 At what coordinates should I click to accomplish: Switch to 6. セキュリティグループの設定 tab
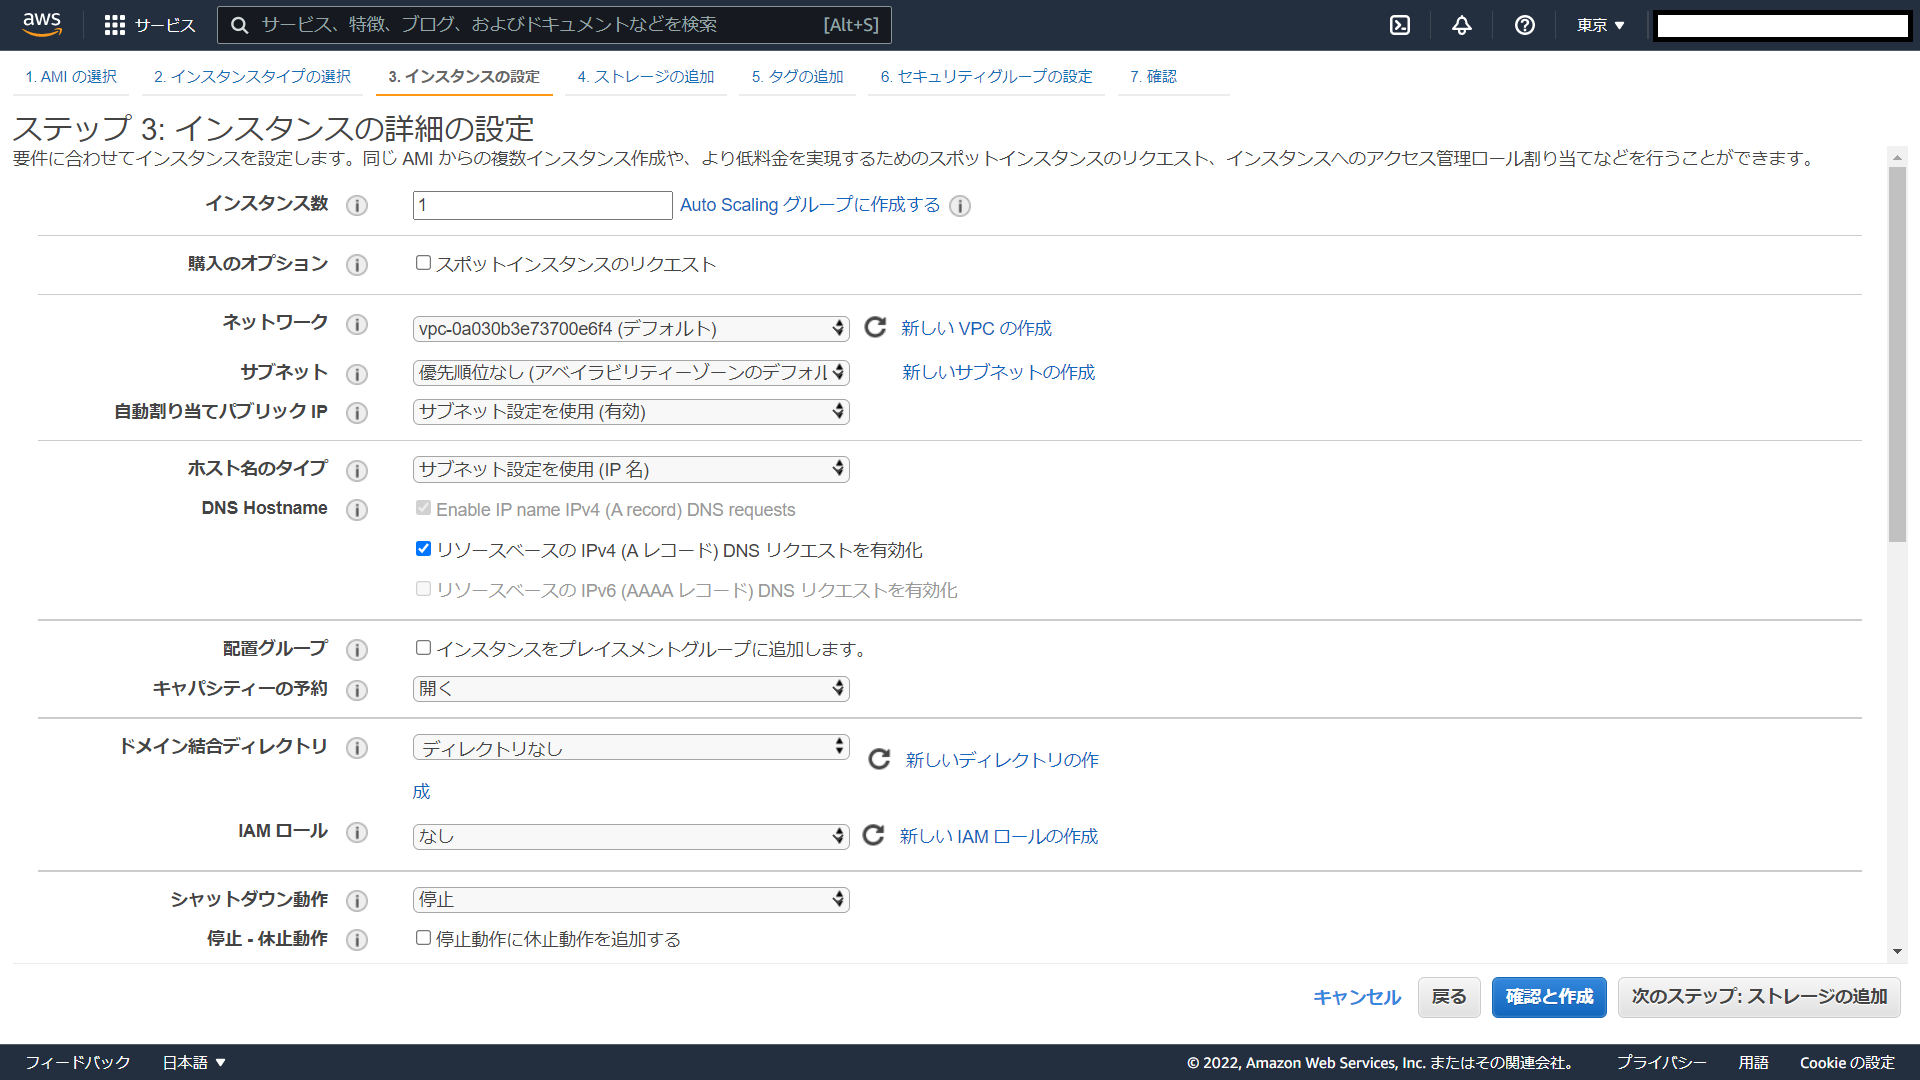click(986, 77)
